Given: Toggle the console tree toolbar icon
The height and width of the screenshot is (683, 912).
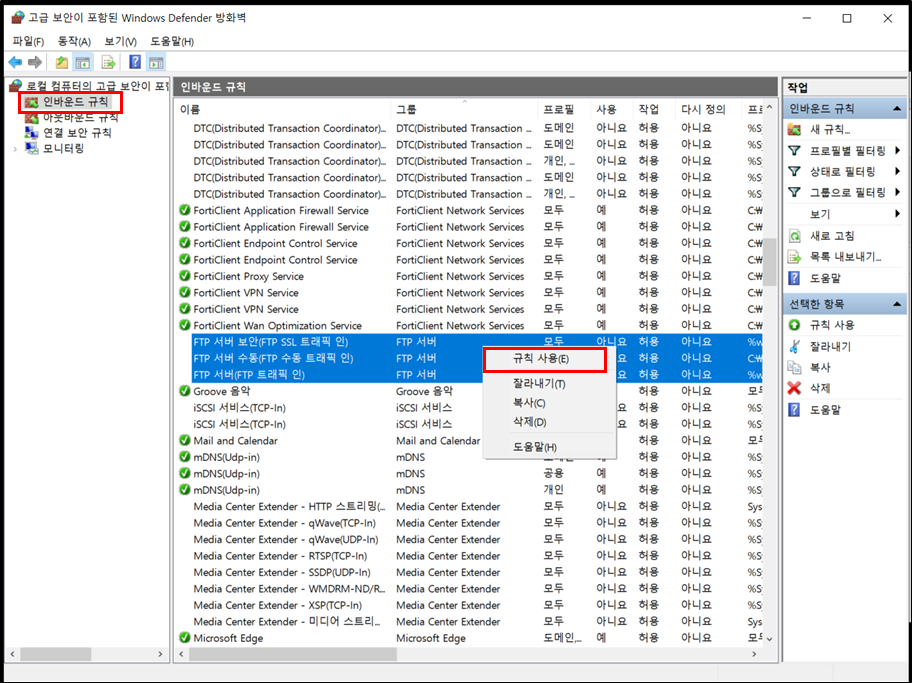Looking at the screenshot, I should (83, 62).
